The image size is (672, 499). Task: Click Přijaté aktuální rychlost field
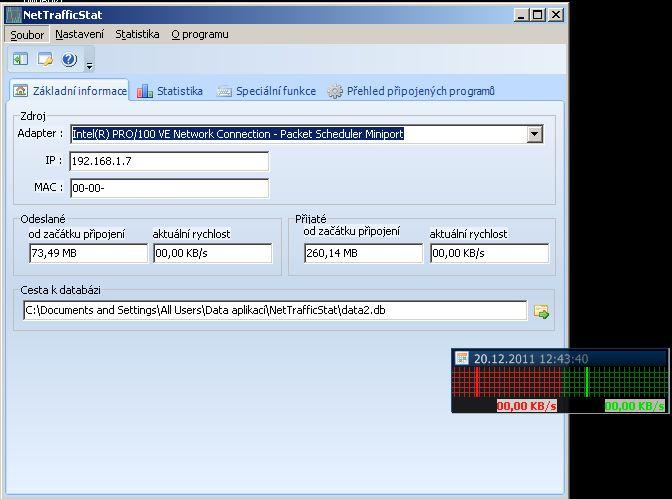click(489, 253)
